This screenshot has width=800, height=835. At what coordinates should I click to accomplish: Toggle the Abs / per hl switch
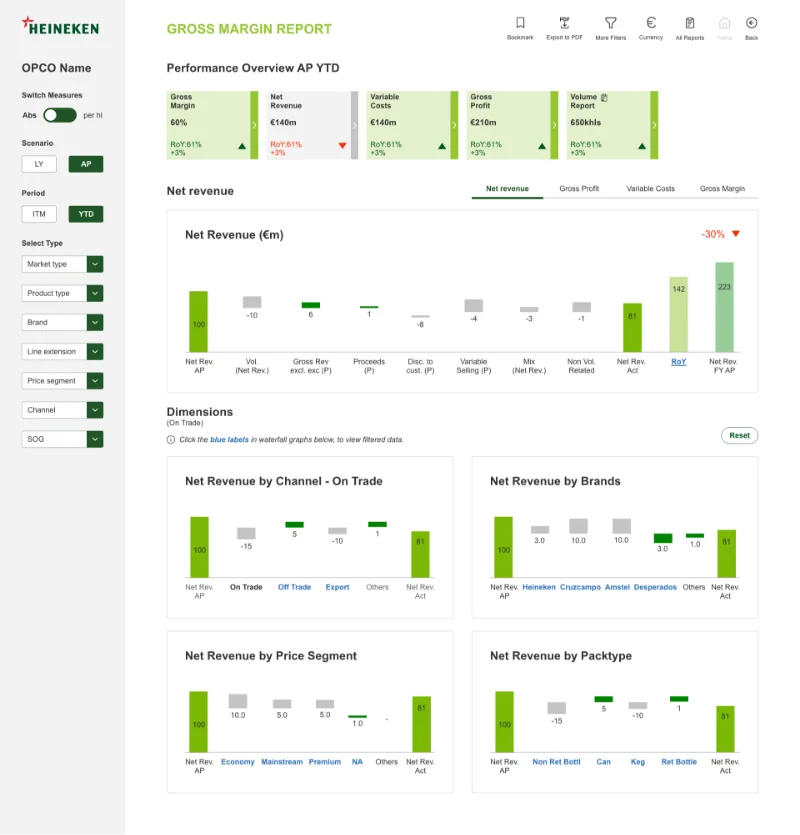[60, 115]
